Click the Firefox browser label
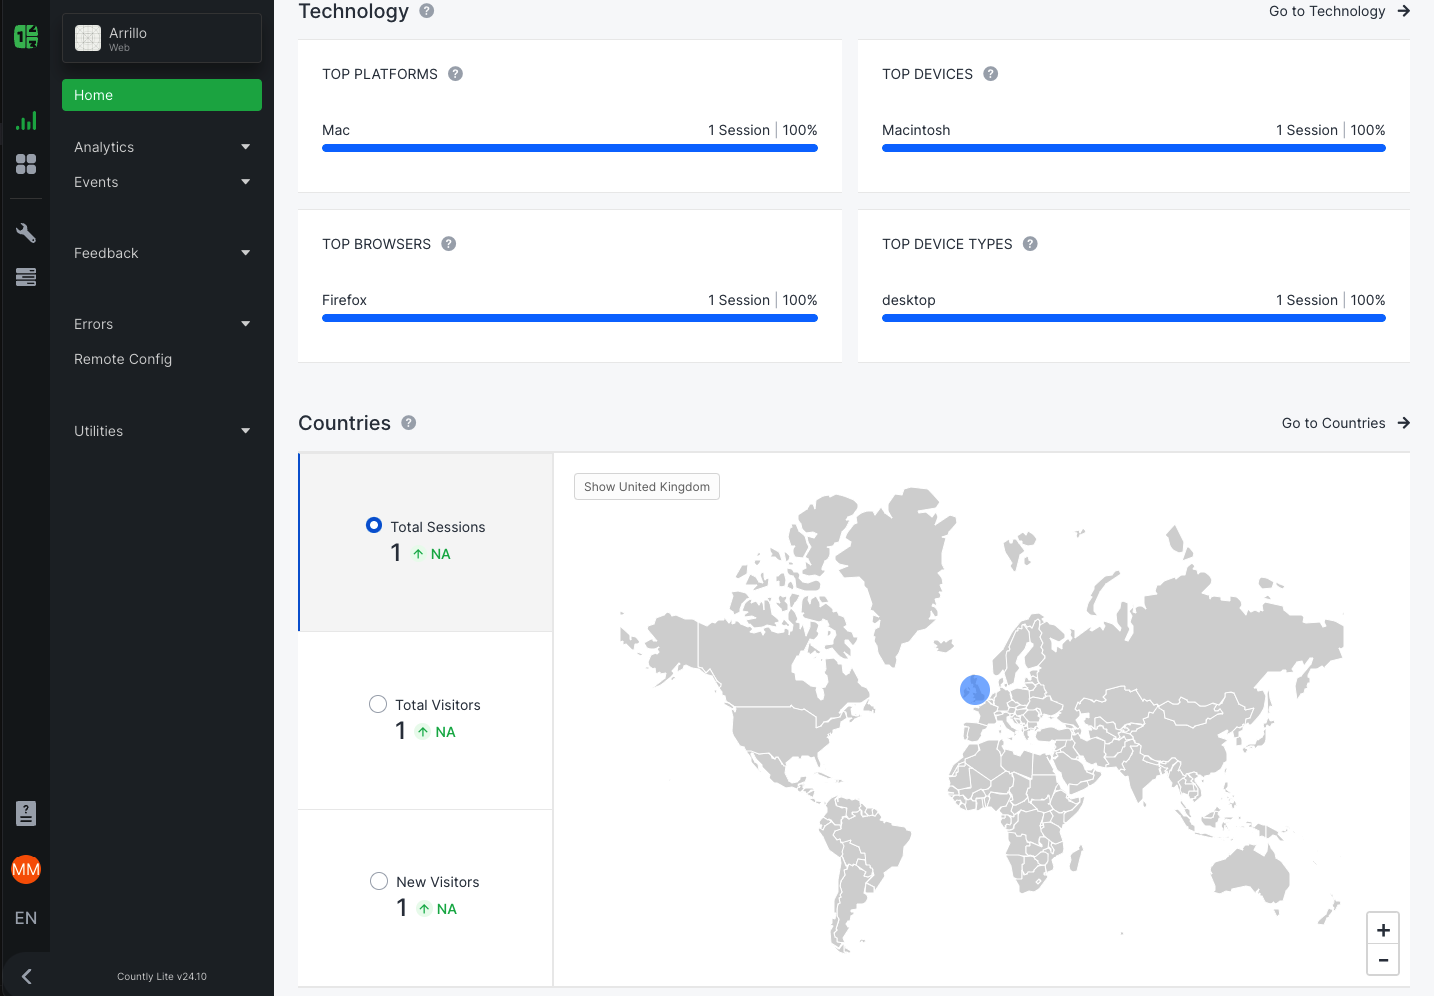The image size is (1434, 996). 344,300
